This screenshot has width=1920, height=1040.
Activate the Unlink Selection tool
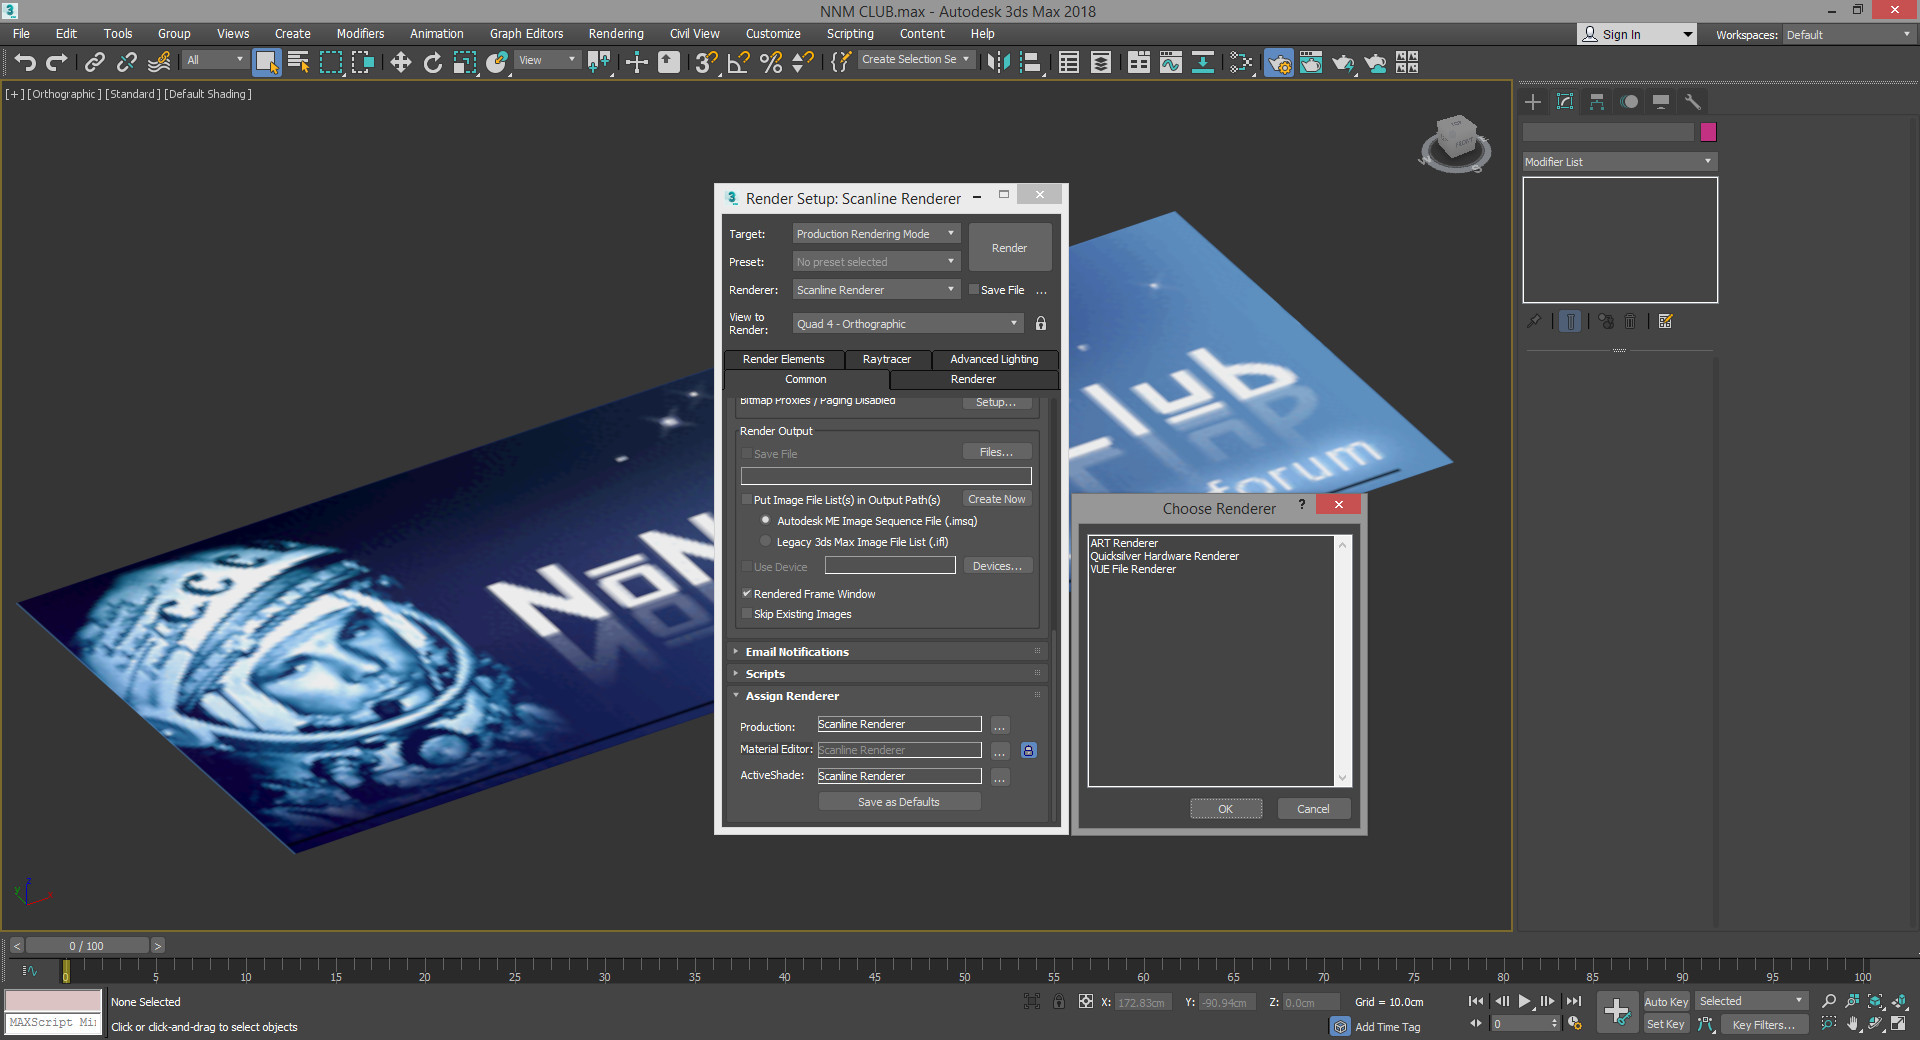126,62
